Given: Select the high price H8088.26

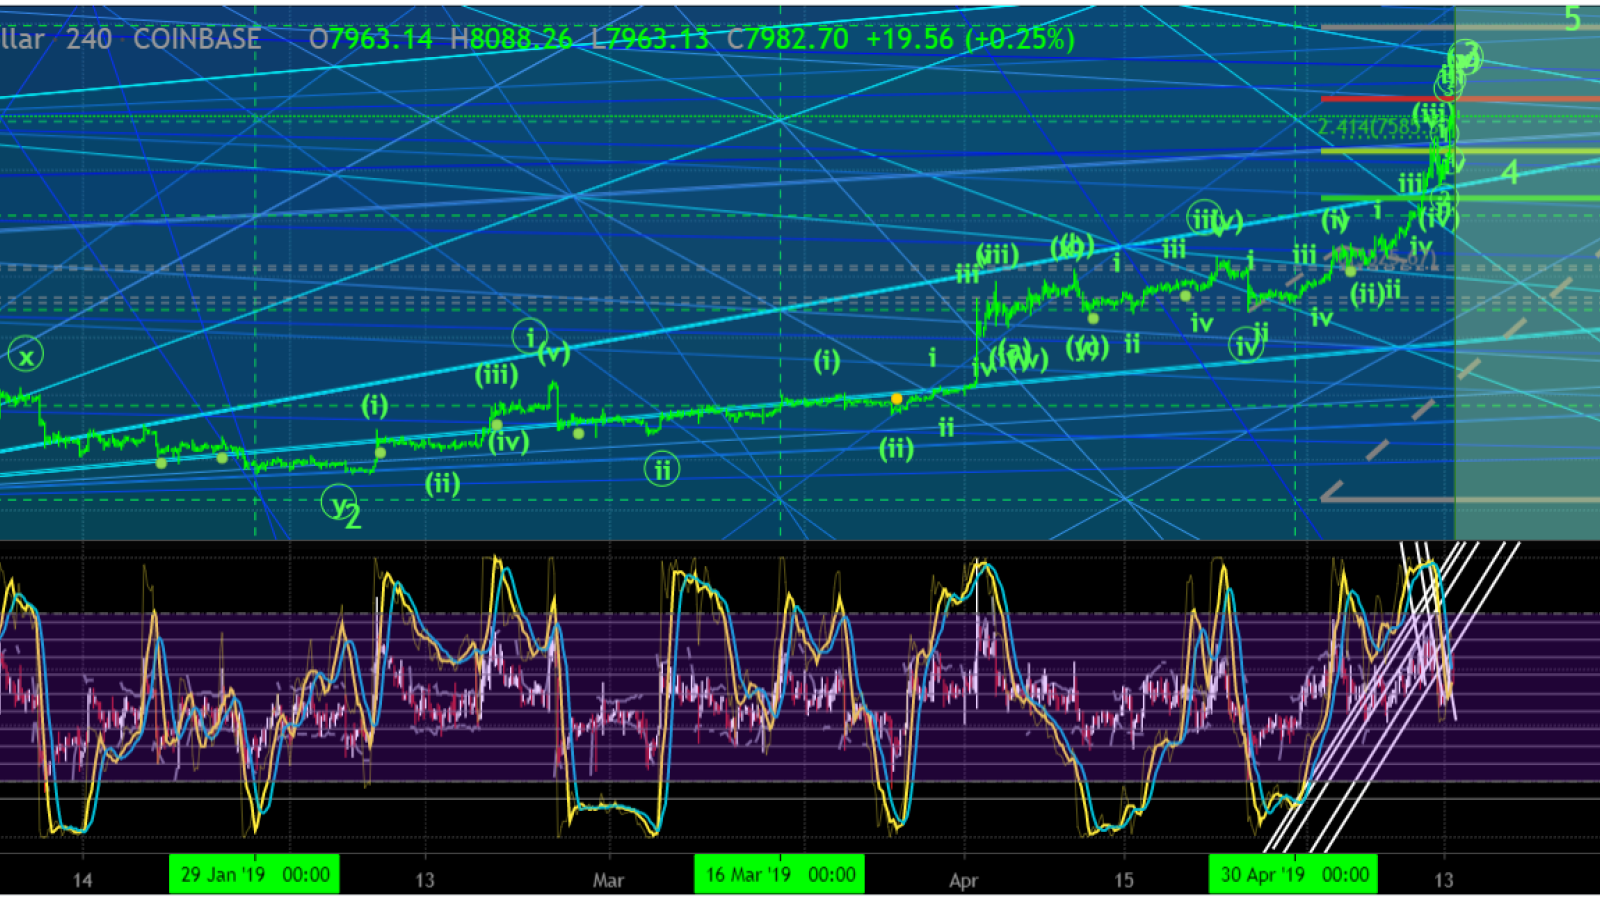Looking at the screenshot, I should (x=511, y=39).
